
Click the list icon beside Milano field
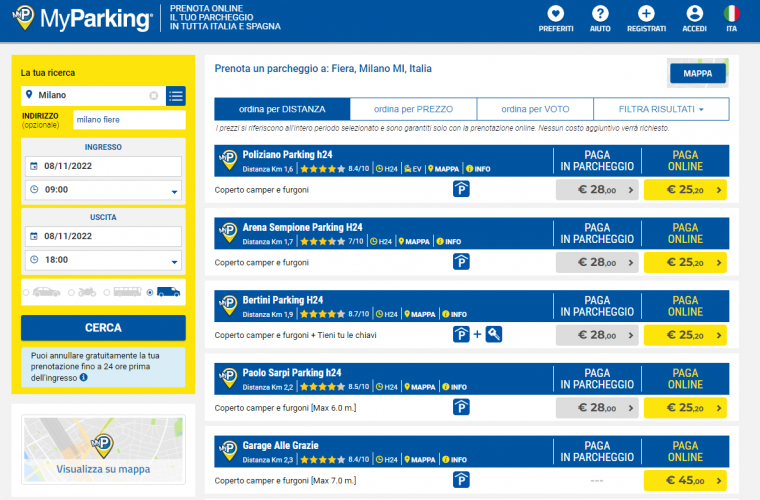(x=176, y=96)
